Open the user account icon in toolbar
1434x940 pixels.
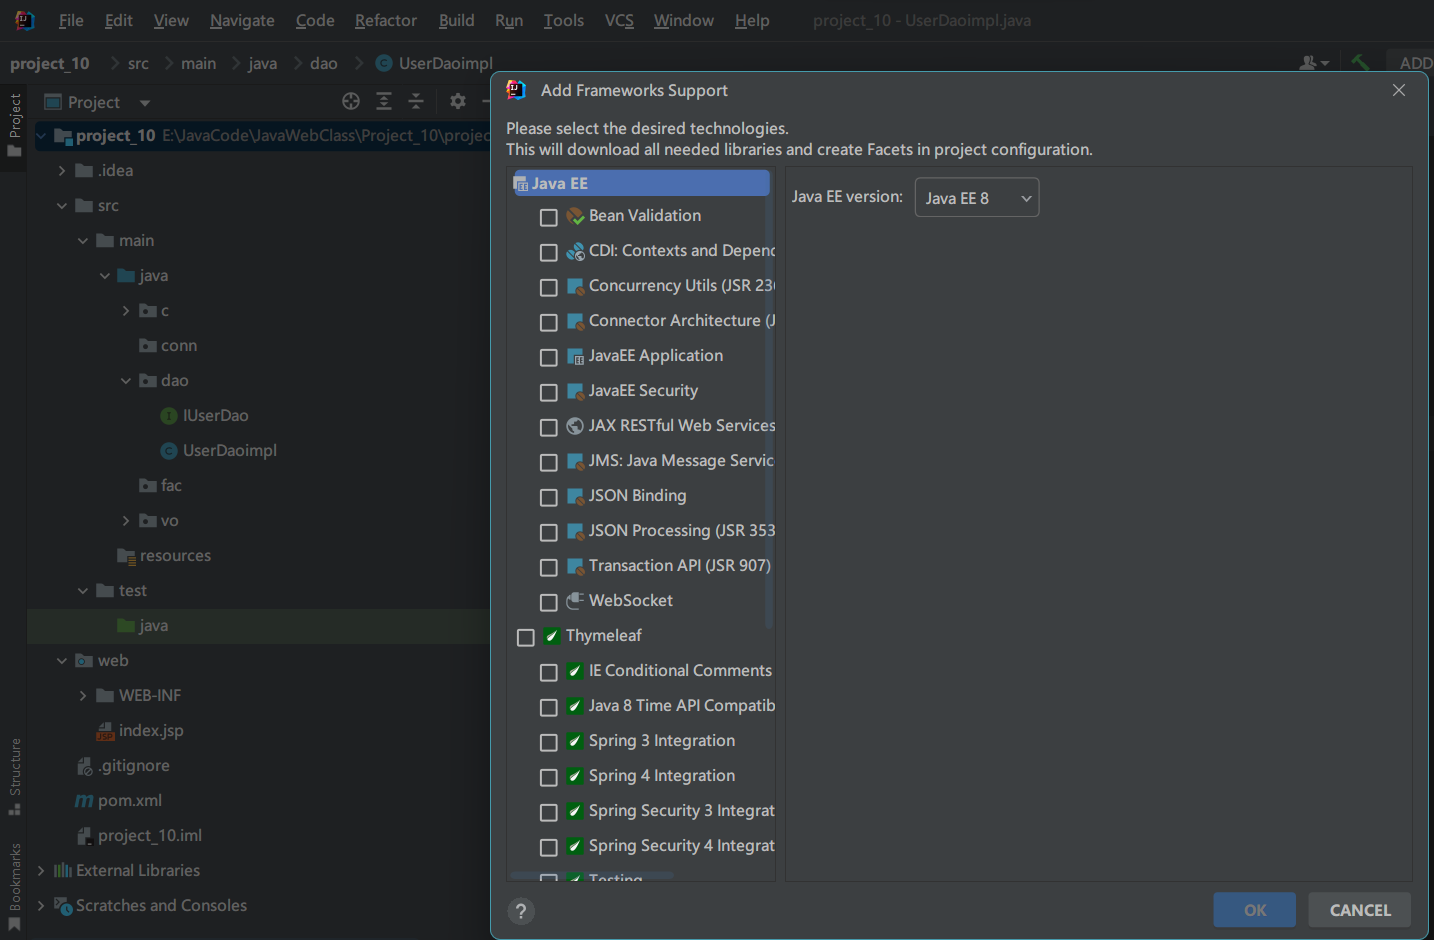pos(1314,63)
